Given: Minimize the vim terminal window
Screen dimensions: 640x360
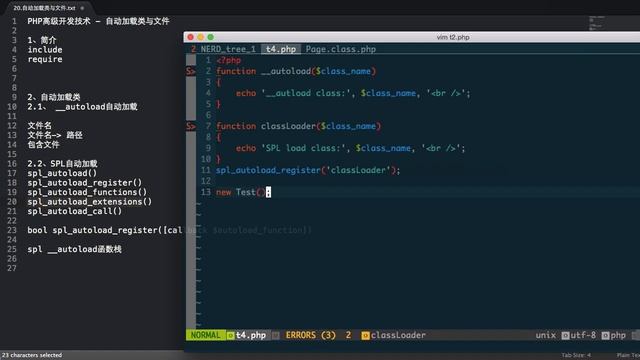Looking at the screenshot, I should pyautogui.click(x=200, y=37).
